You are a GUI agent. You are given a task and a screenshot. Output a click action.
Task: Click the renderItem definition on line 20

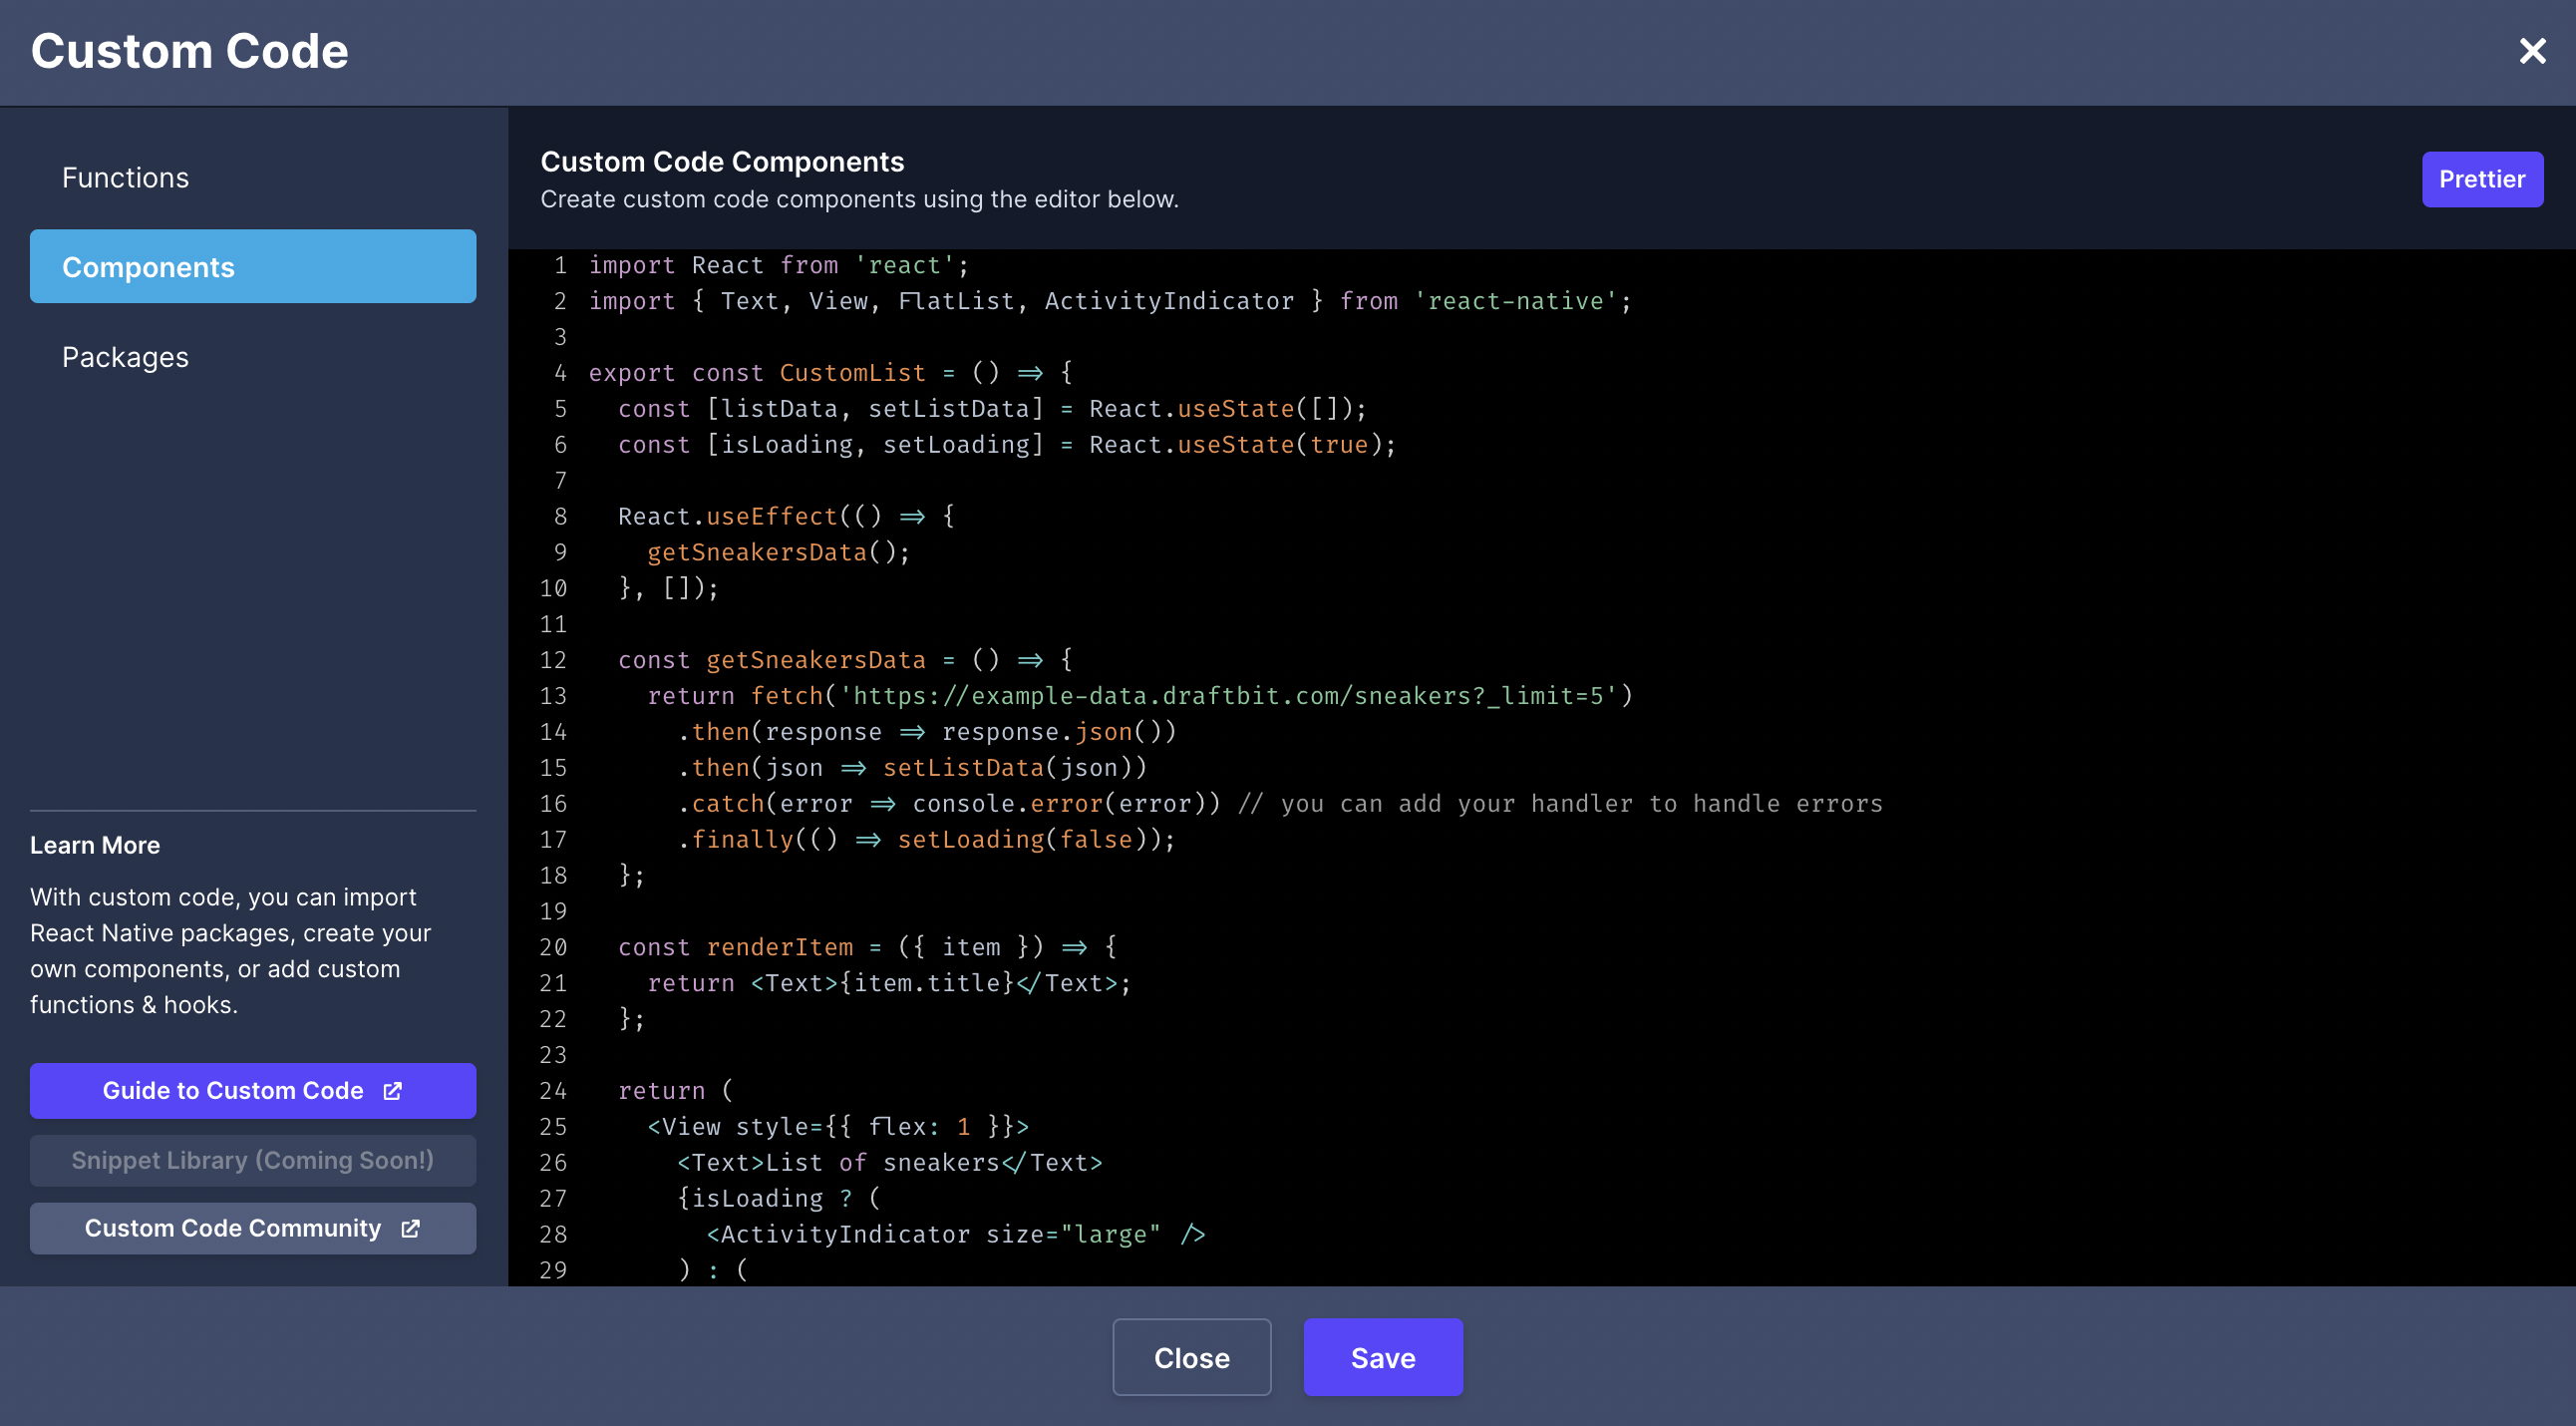click(x=867, y=947)
